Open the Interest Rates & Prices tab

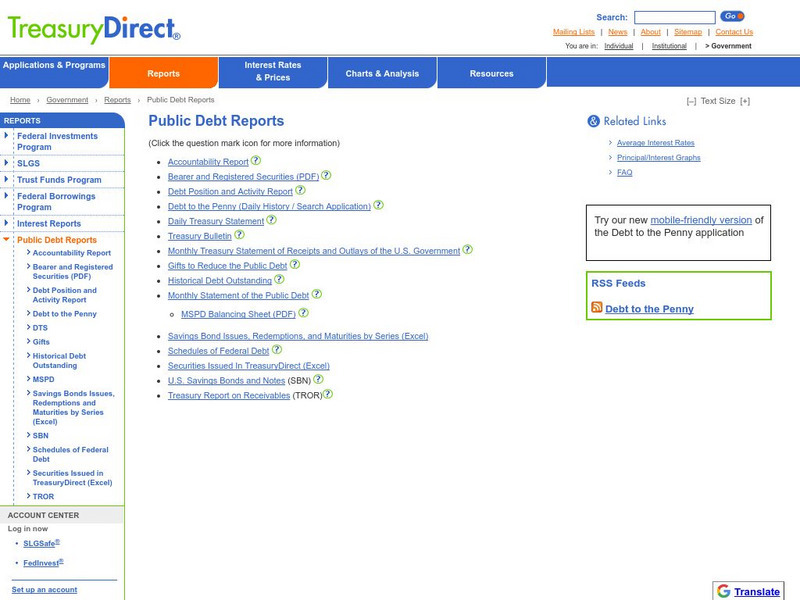coord(274,72)
